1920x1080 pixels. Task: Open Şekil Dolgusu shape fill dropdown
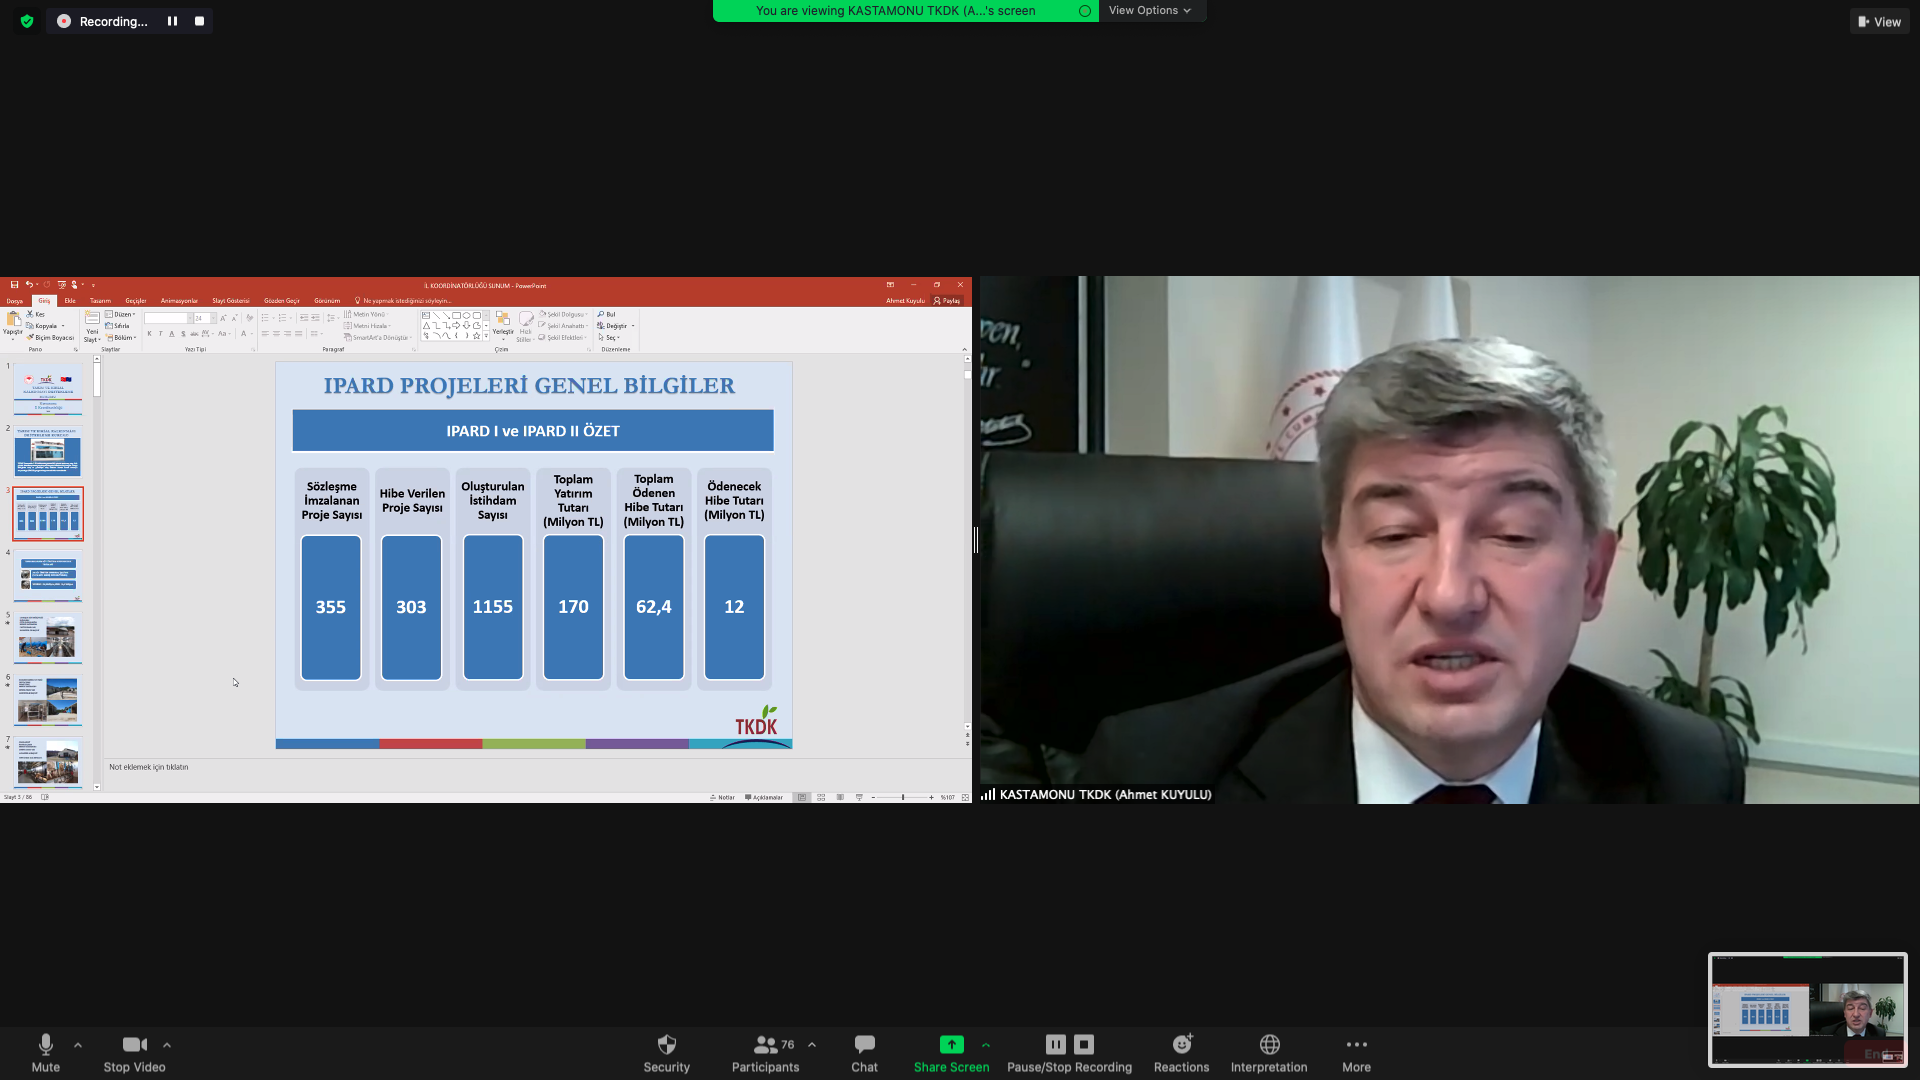[563, 314]
